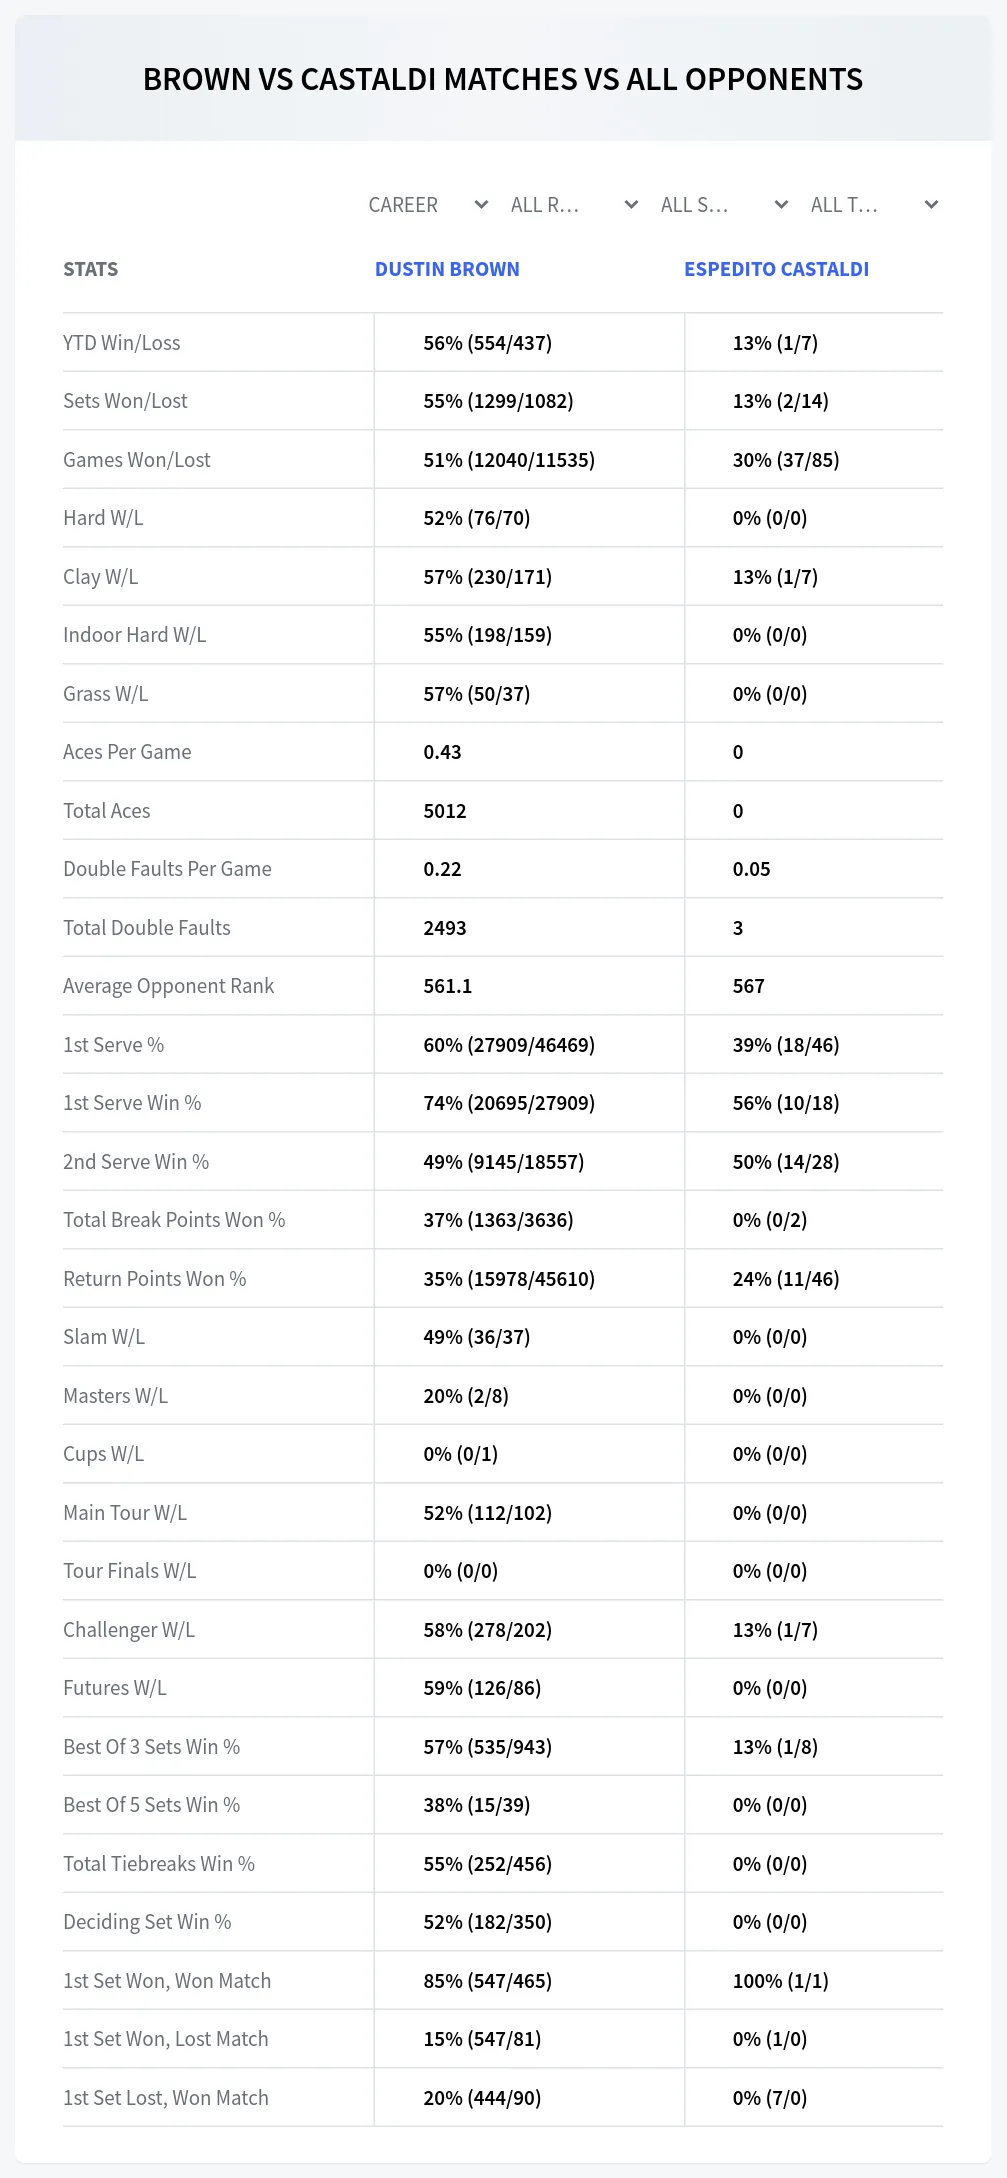The width and height of the screenshot is (1007, 2178).
Task: Select the Total Tiebreaks Win % label
Action: click(x=159, y=1864)
